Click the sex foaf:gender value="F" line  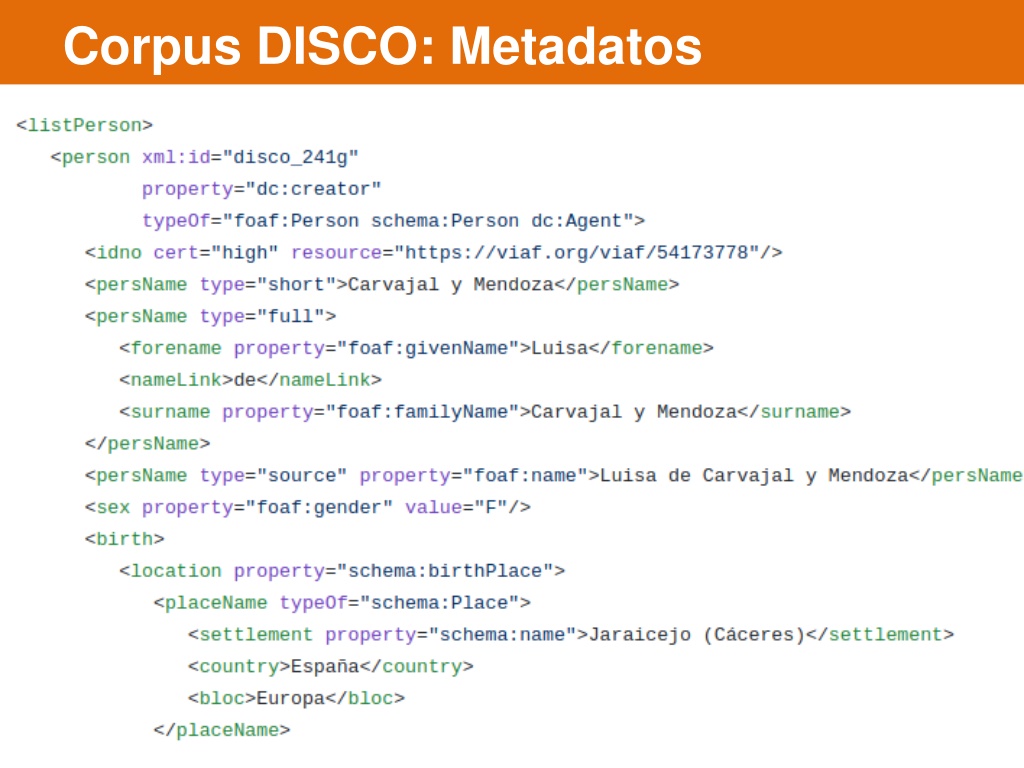(308, 507)
